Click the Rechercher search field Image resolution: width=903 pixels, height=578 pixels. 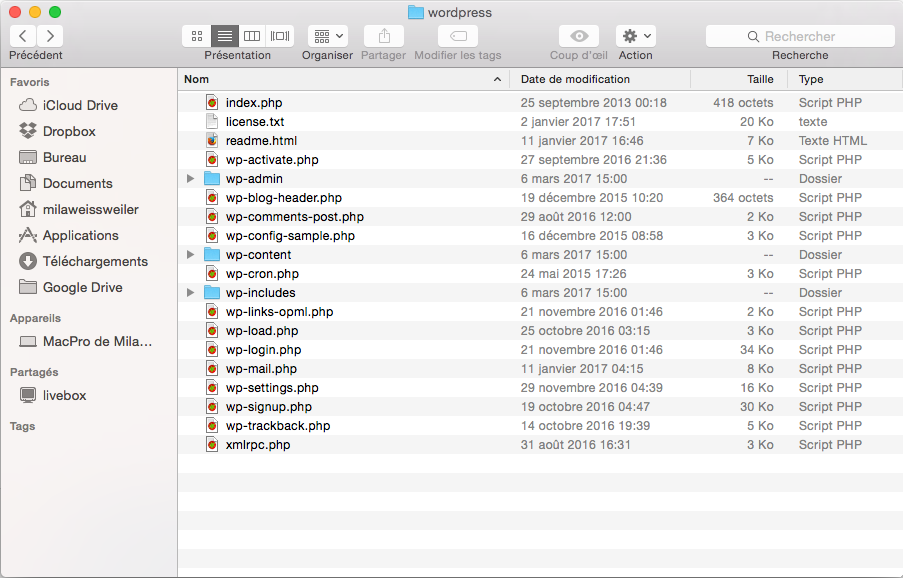click(x=800, y=36)
